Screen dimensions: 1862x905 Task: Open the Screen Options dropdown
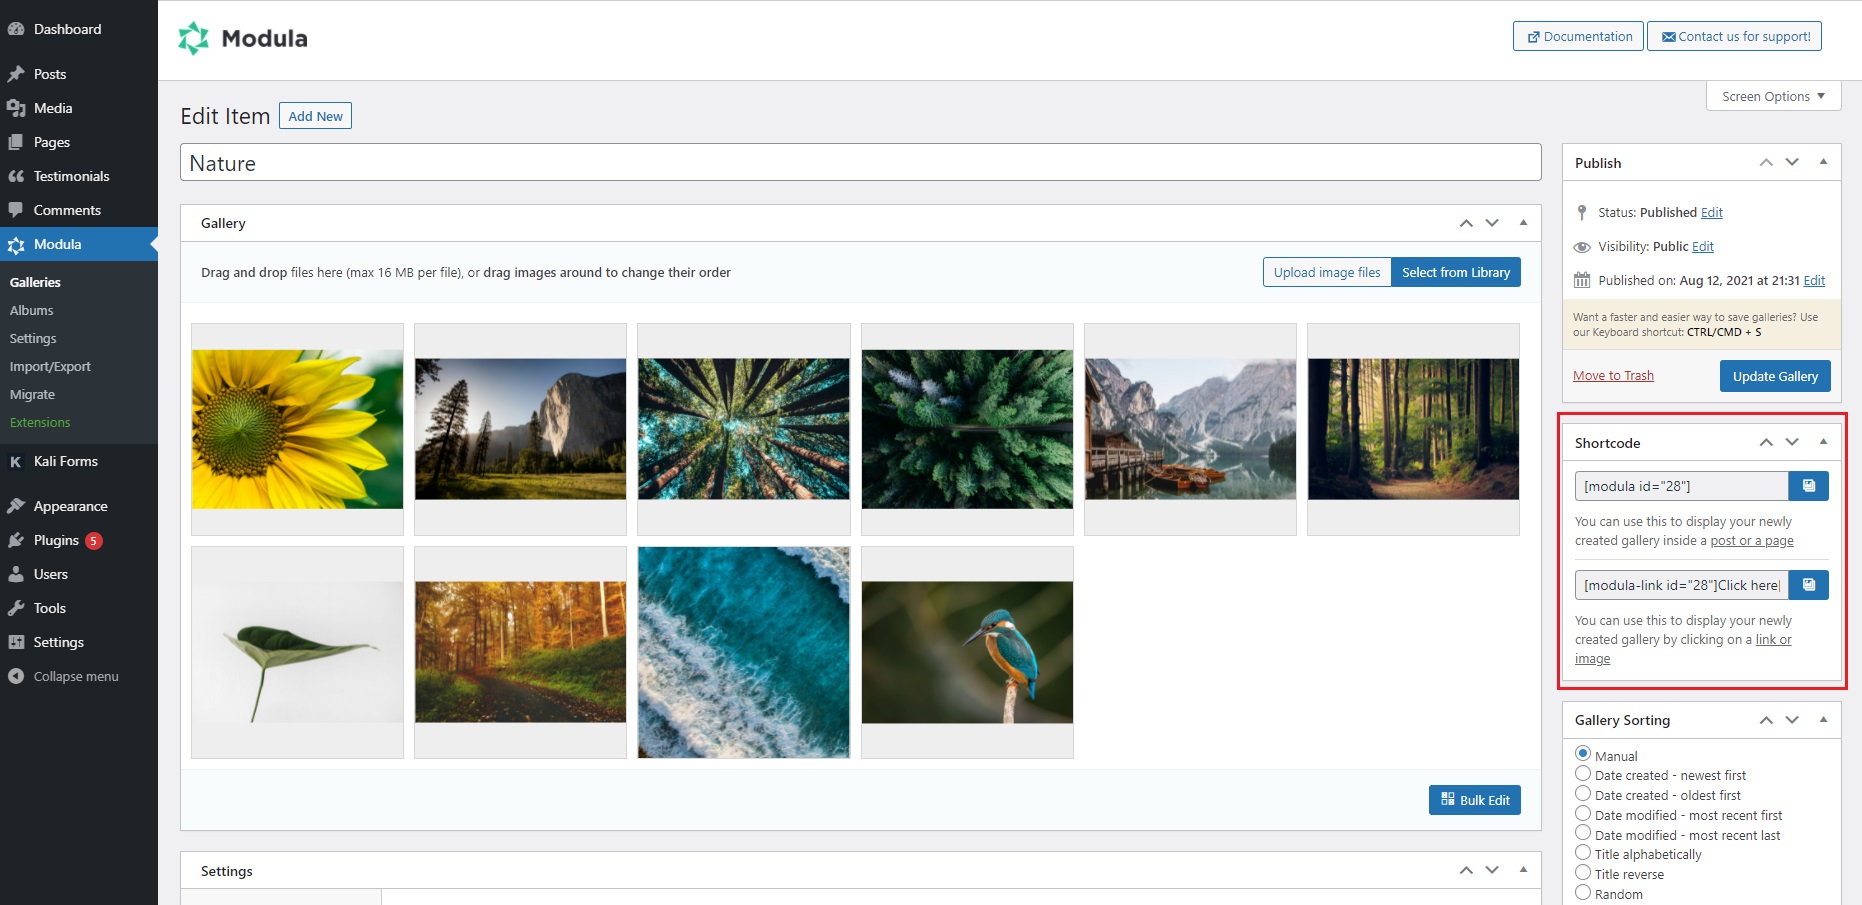click(1772, 95)
